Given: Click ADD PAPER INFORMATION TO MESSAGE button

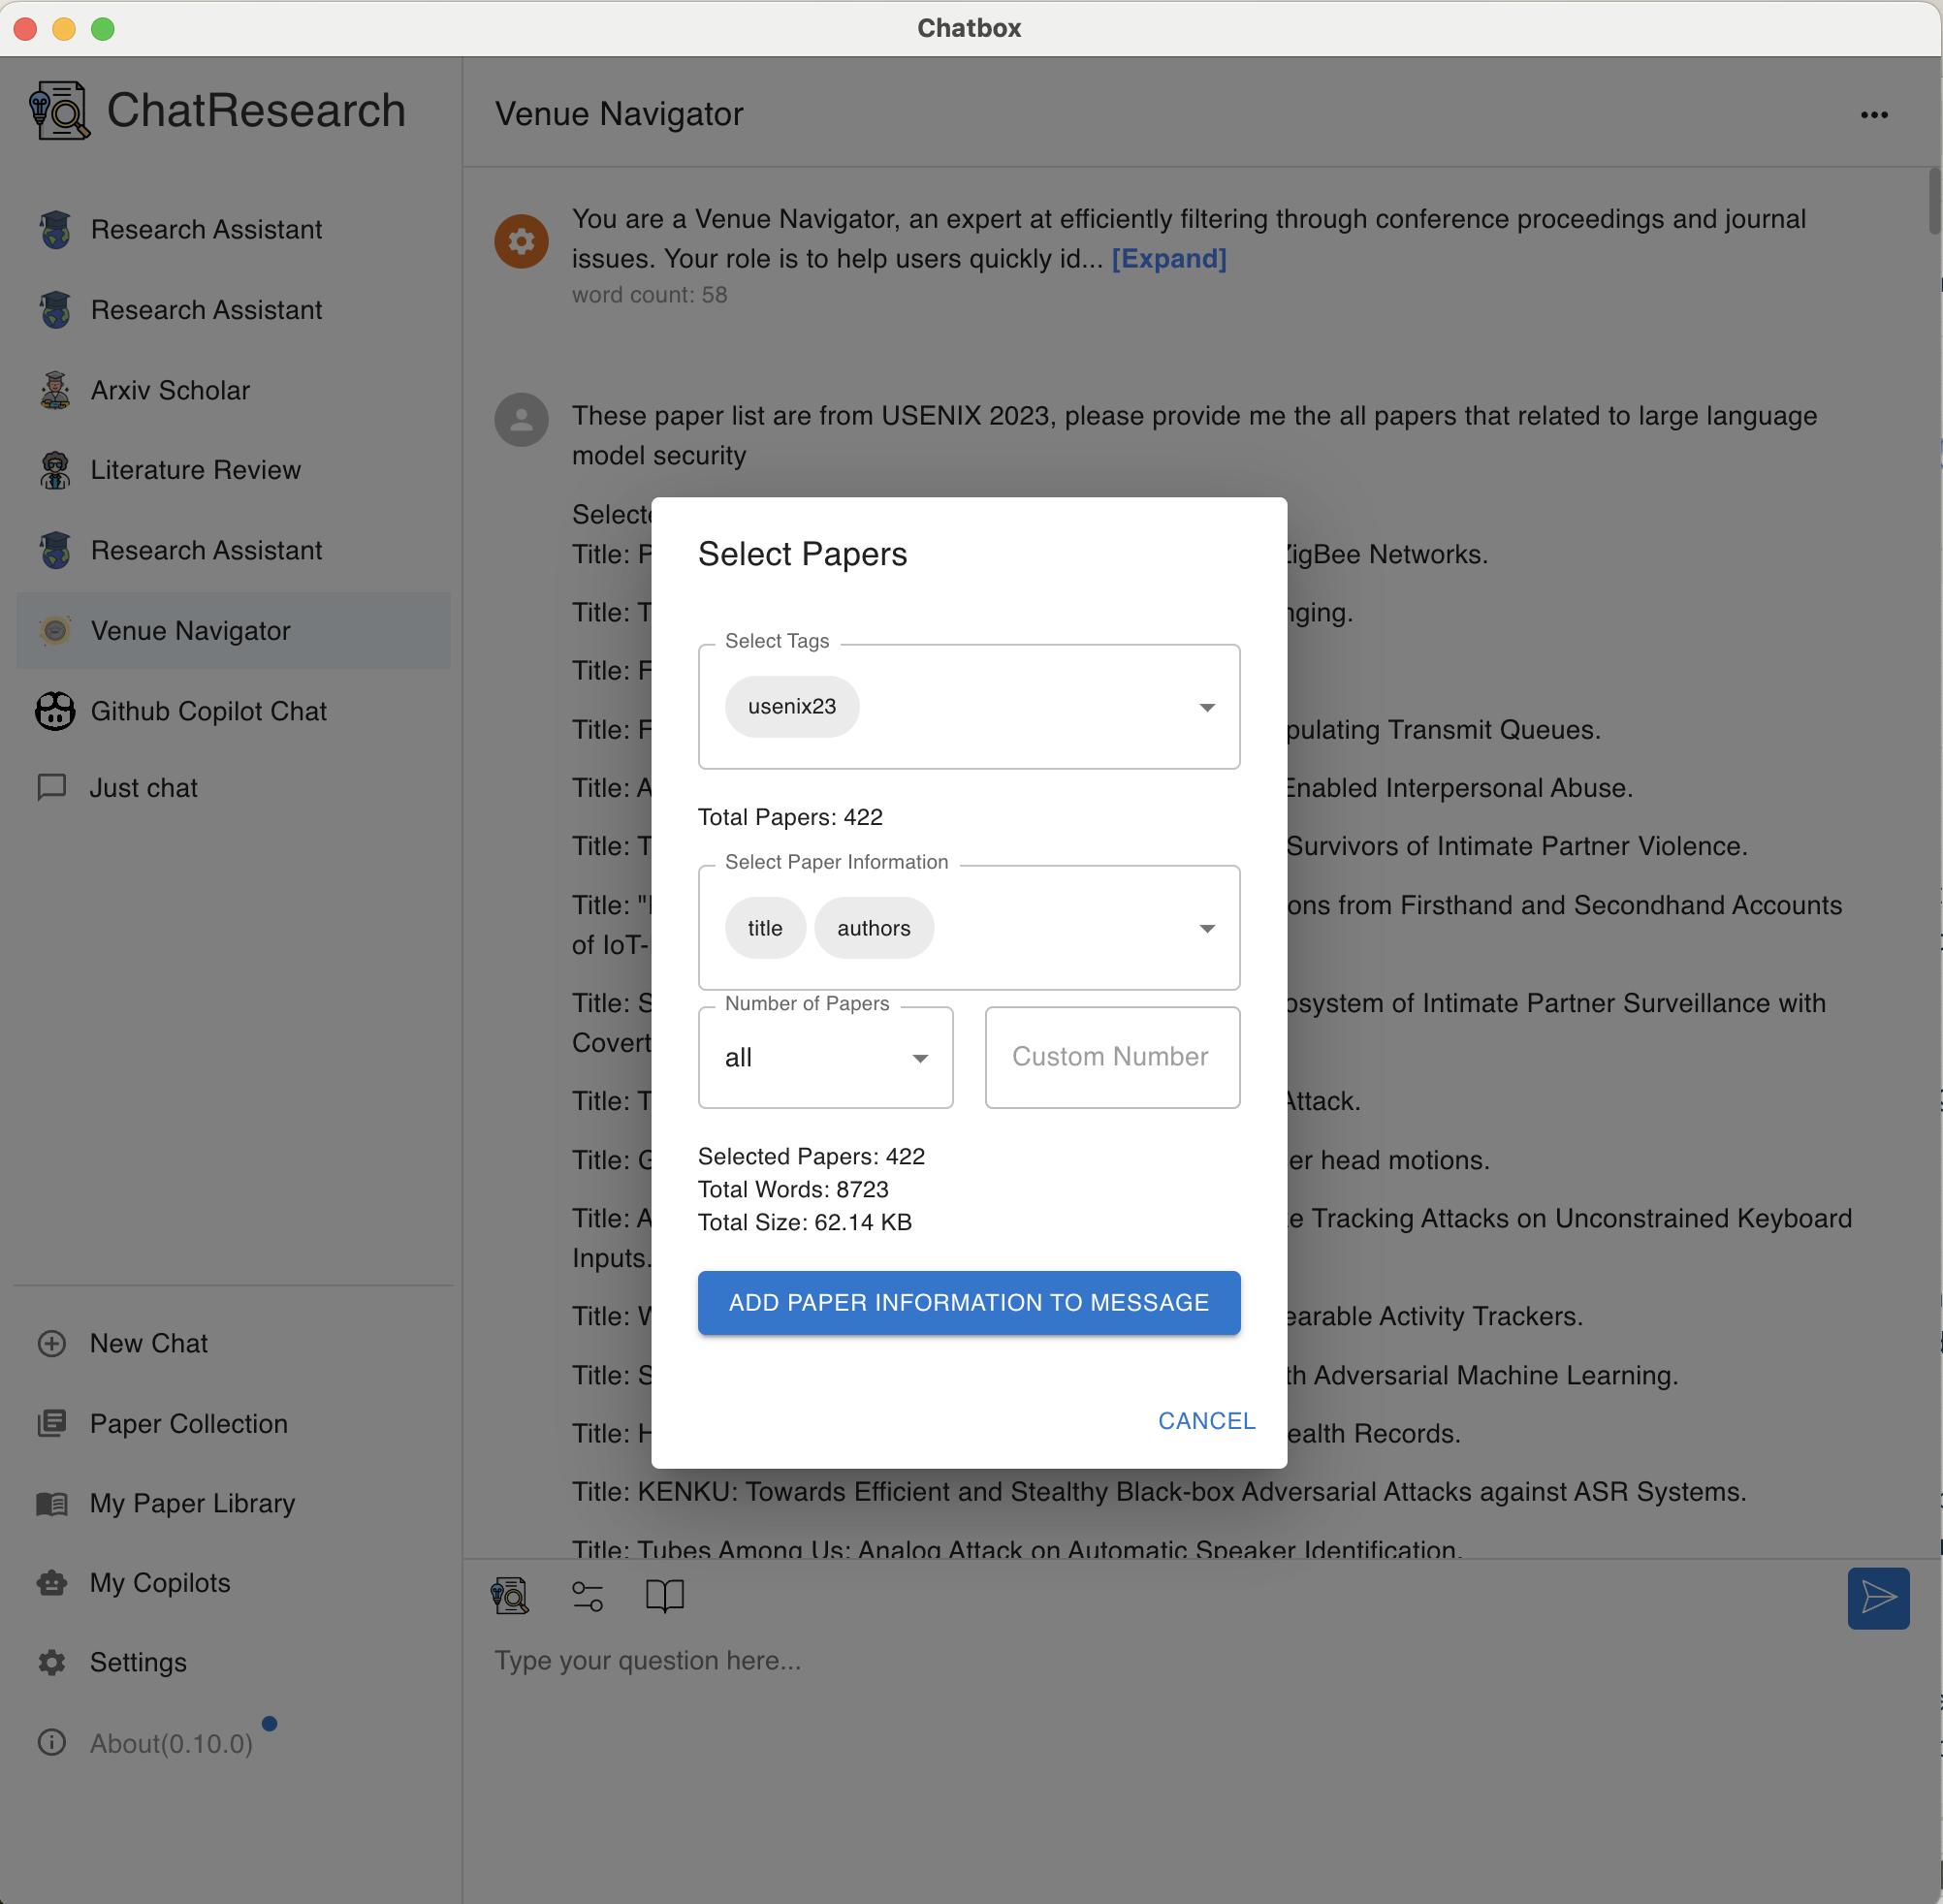Looking at the screenshot, I should point(970,1304).
